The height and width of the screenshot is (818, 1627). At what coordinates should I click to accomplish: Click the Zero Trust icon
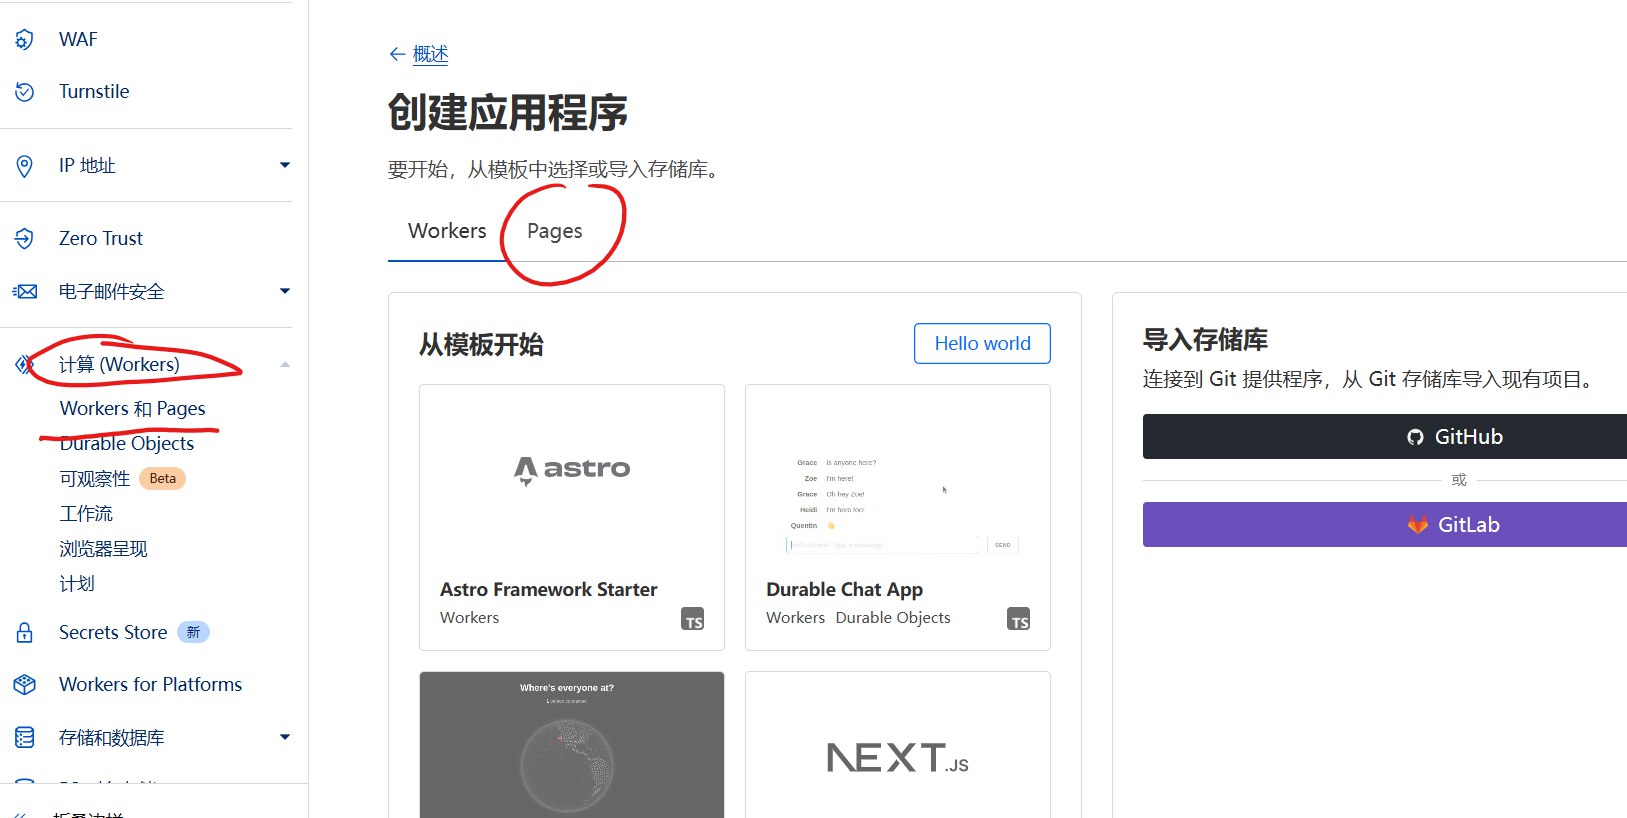point(25,239)
